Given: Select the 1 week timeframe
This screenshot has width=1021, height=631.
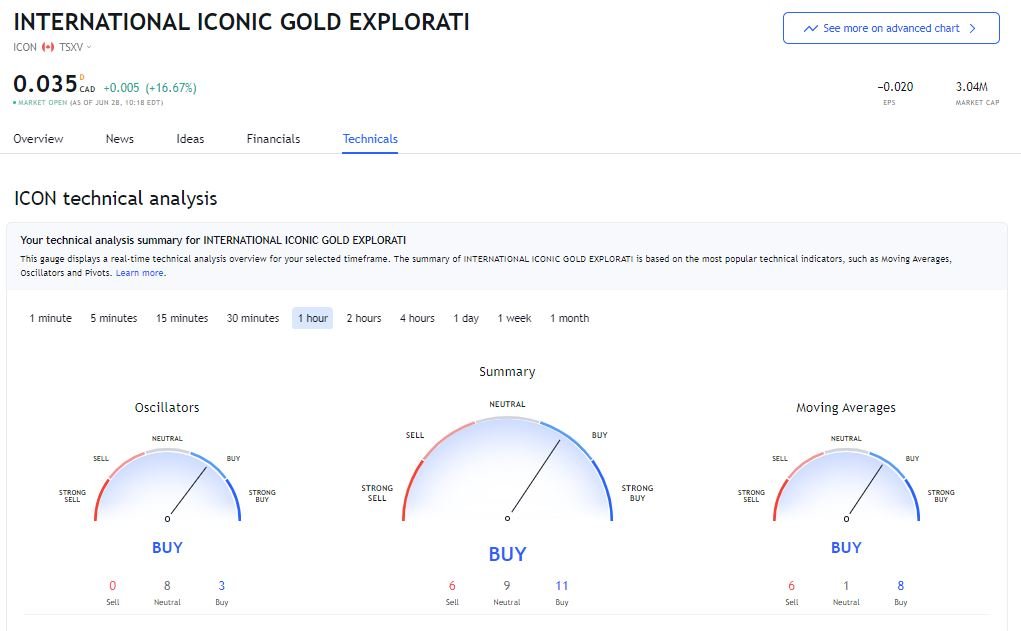Looking at the screenshot, I should (514, 318).
